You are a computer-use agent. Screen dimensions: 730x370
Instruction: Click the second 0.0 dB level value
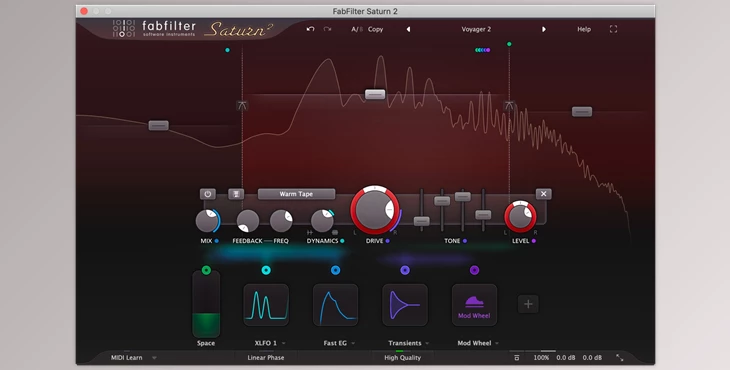(x=592, y=357)
